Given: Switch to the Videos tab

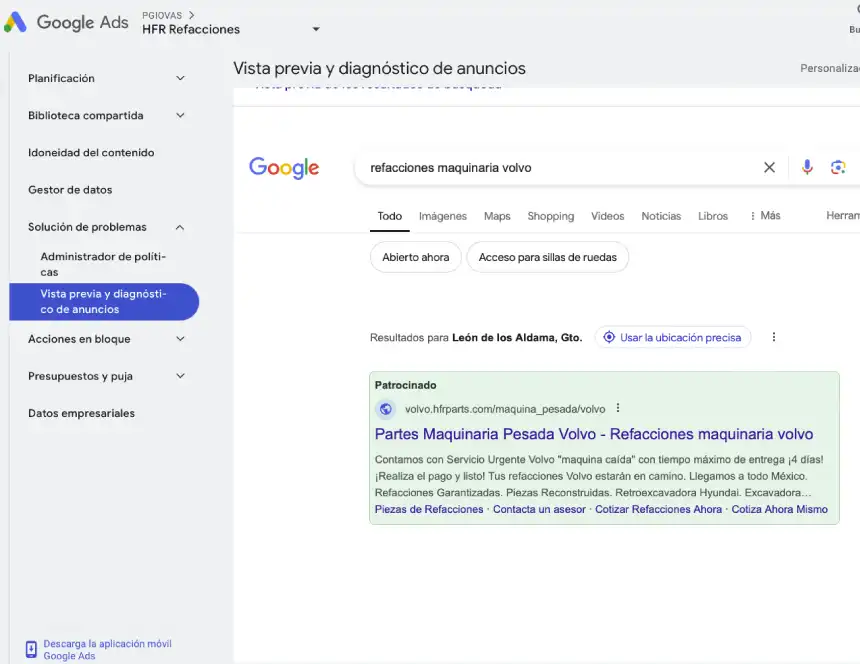Looking at the screenshot, I should (607, 216).
